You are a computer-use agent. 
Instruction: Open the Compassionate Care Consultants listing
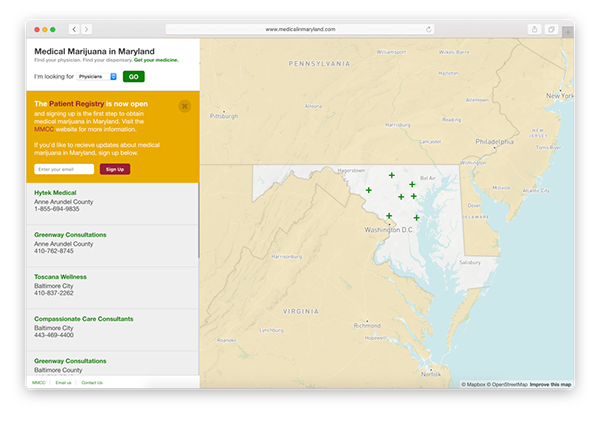pyautogui.click(x=84, y=319)
